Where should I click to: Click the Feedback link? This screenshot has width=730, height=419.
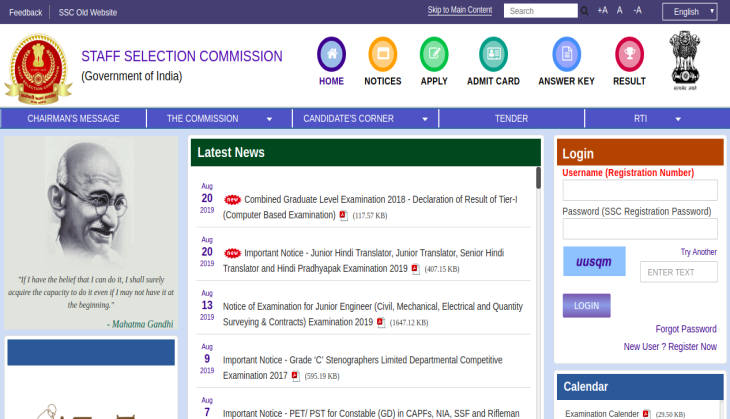coord(26,13)
